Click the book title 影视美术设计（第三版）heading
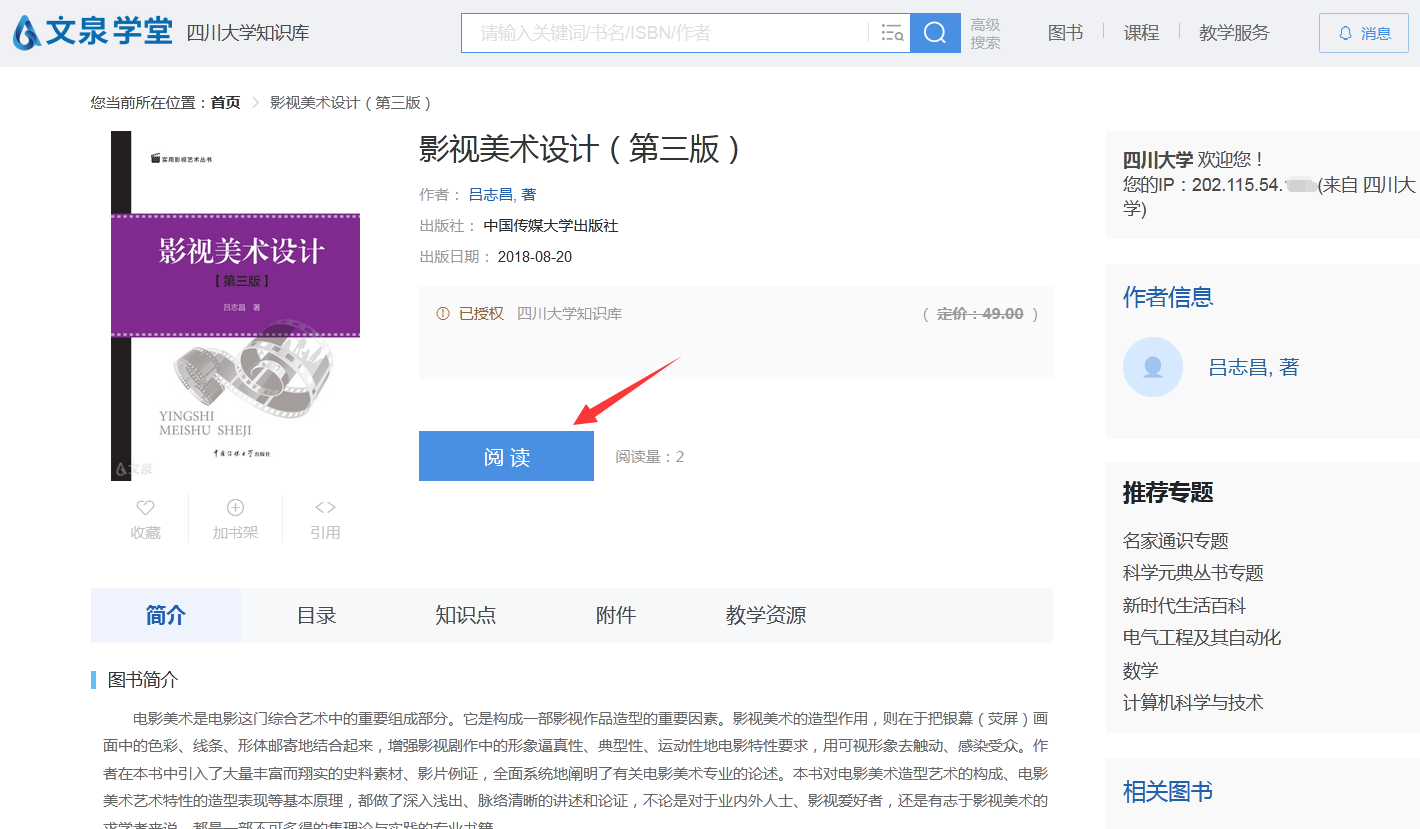Image resolution: width=1420 pixels, height=829 pixels. [x=582, y=149]
